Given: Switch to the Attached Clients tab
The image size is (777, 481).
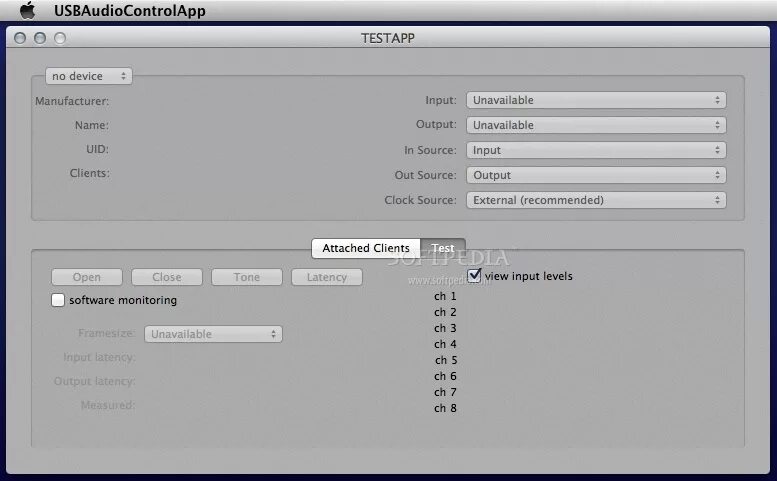Looking at the screenshot, I should [366, 248].
